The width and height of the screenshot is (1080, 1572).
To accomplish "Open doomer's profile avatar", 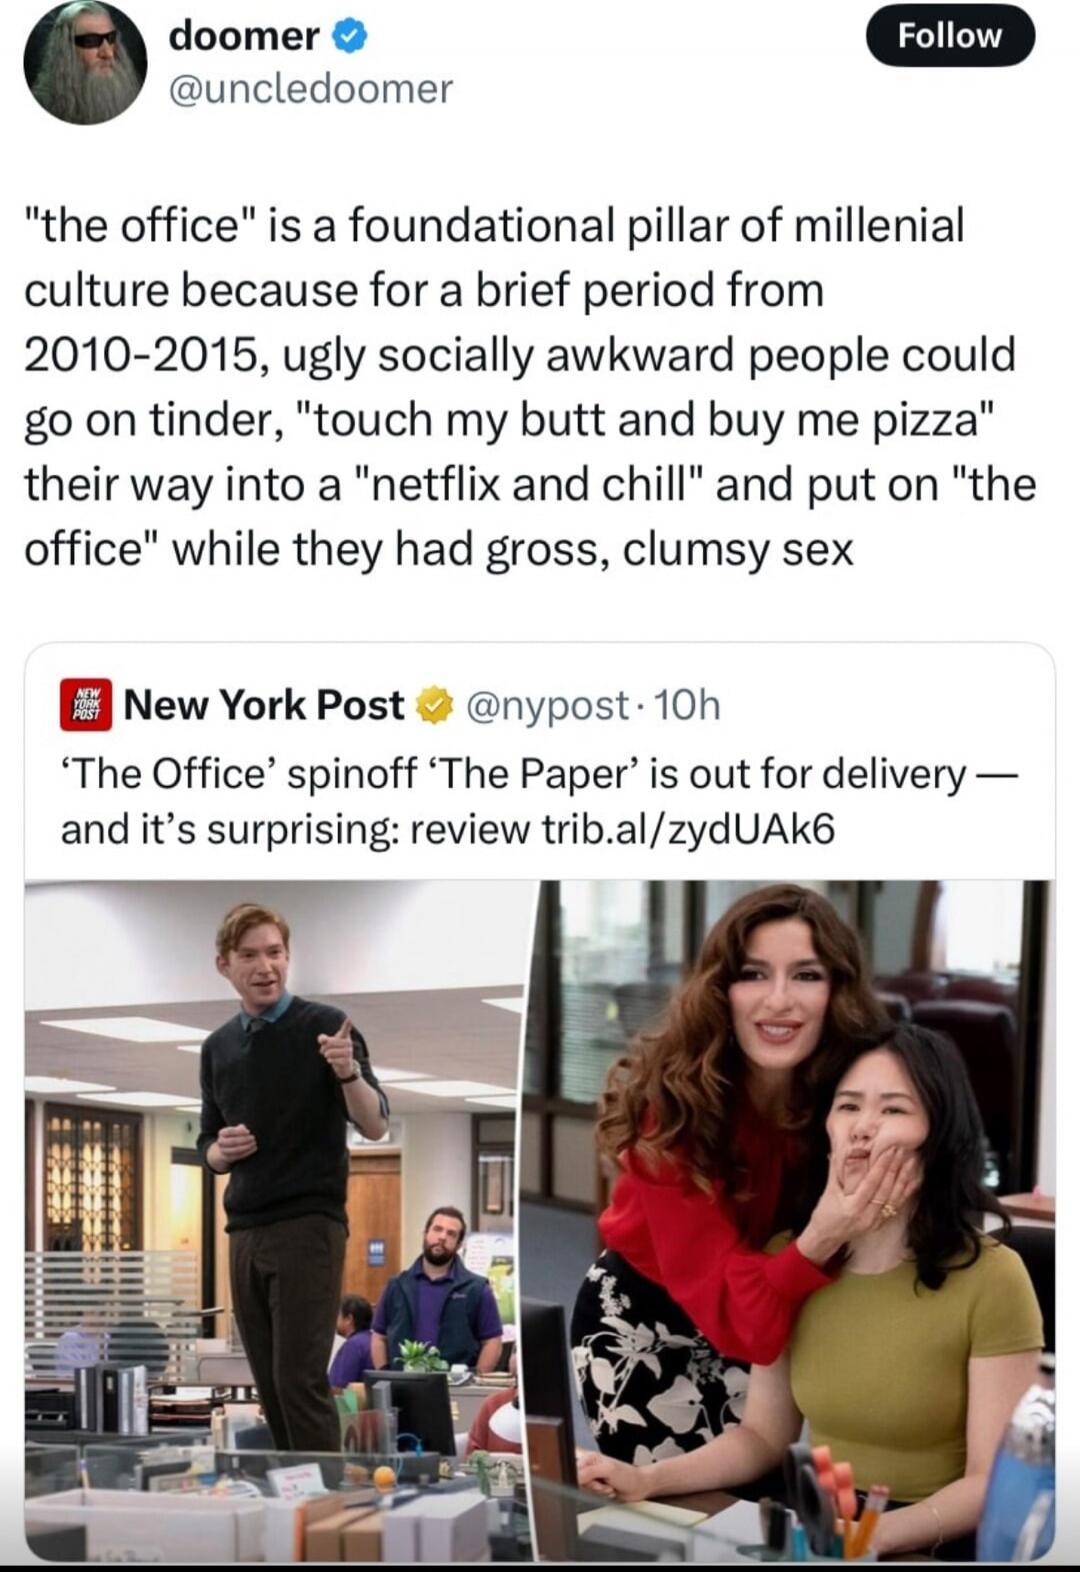I will click(x=85, y=63).
